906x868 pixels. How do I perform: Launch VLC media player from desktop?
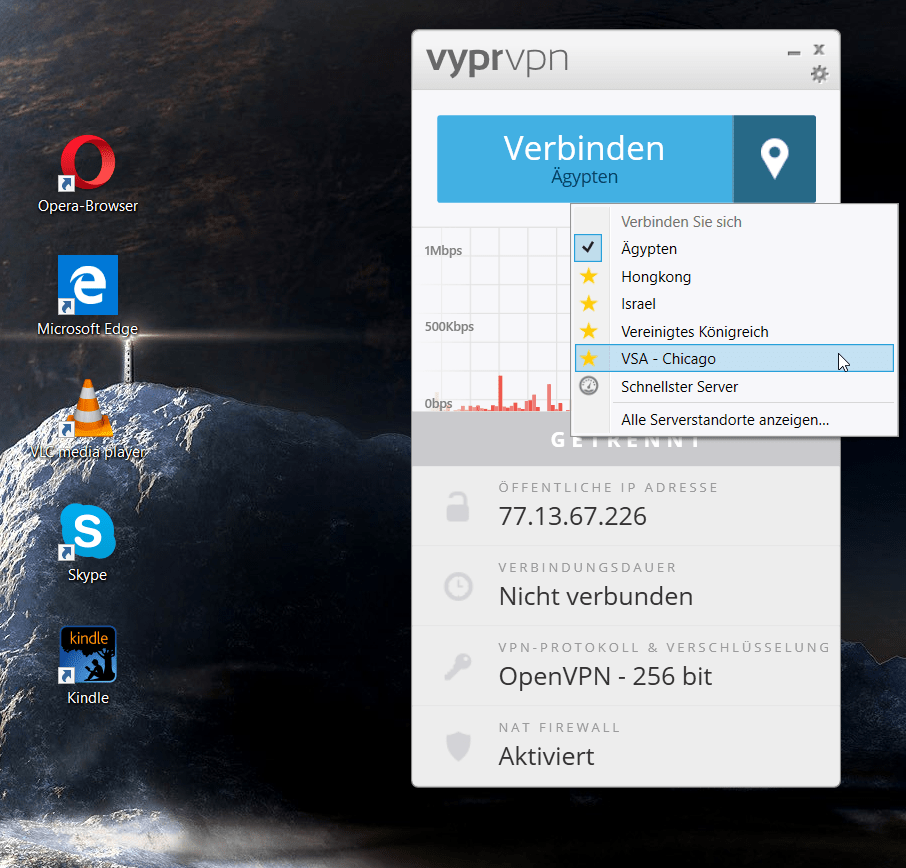(x=88, y=420)
